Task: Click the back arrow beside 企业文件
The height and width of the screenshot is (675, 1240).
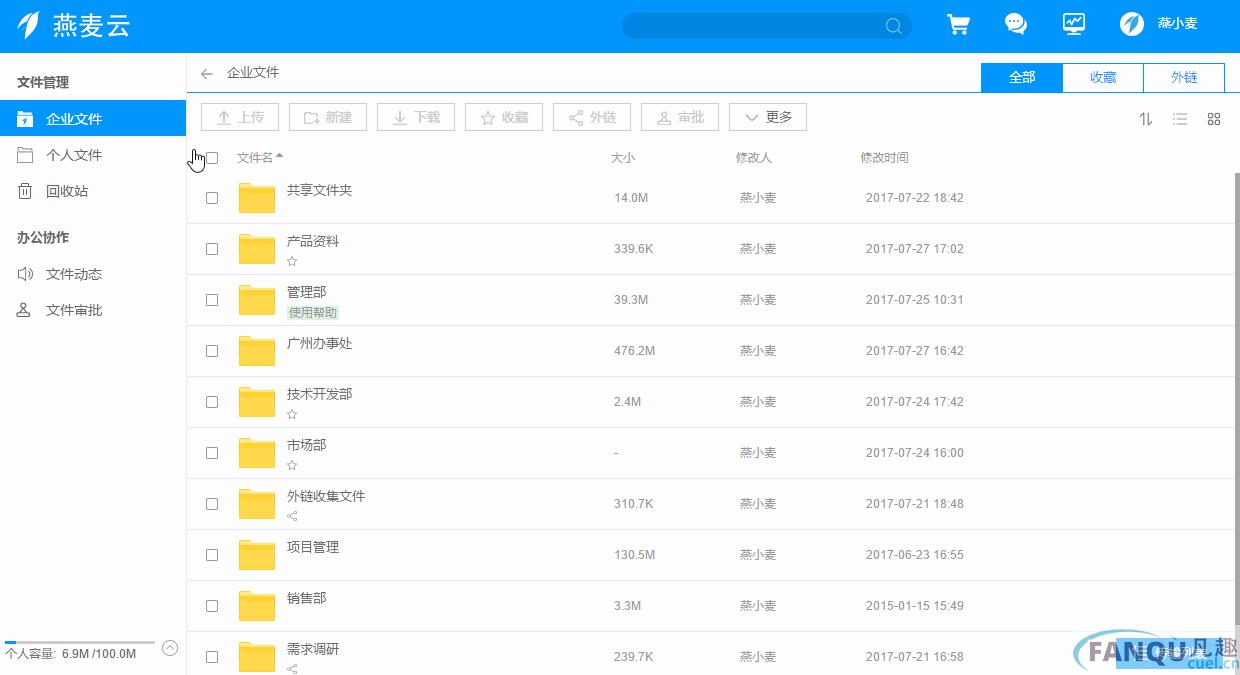Action: point(207,73)
